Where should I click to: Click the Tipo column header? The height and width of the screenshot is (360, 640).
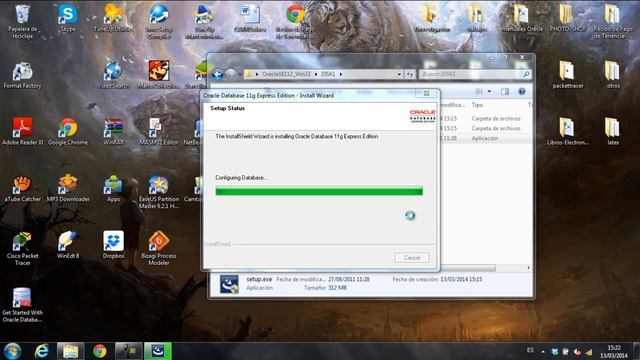478,105
